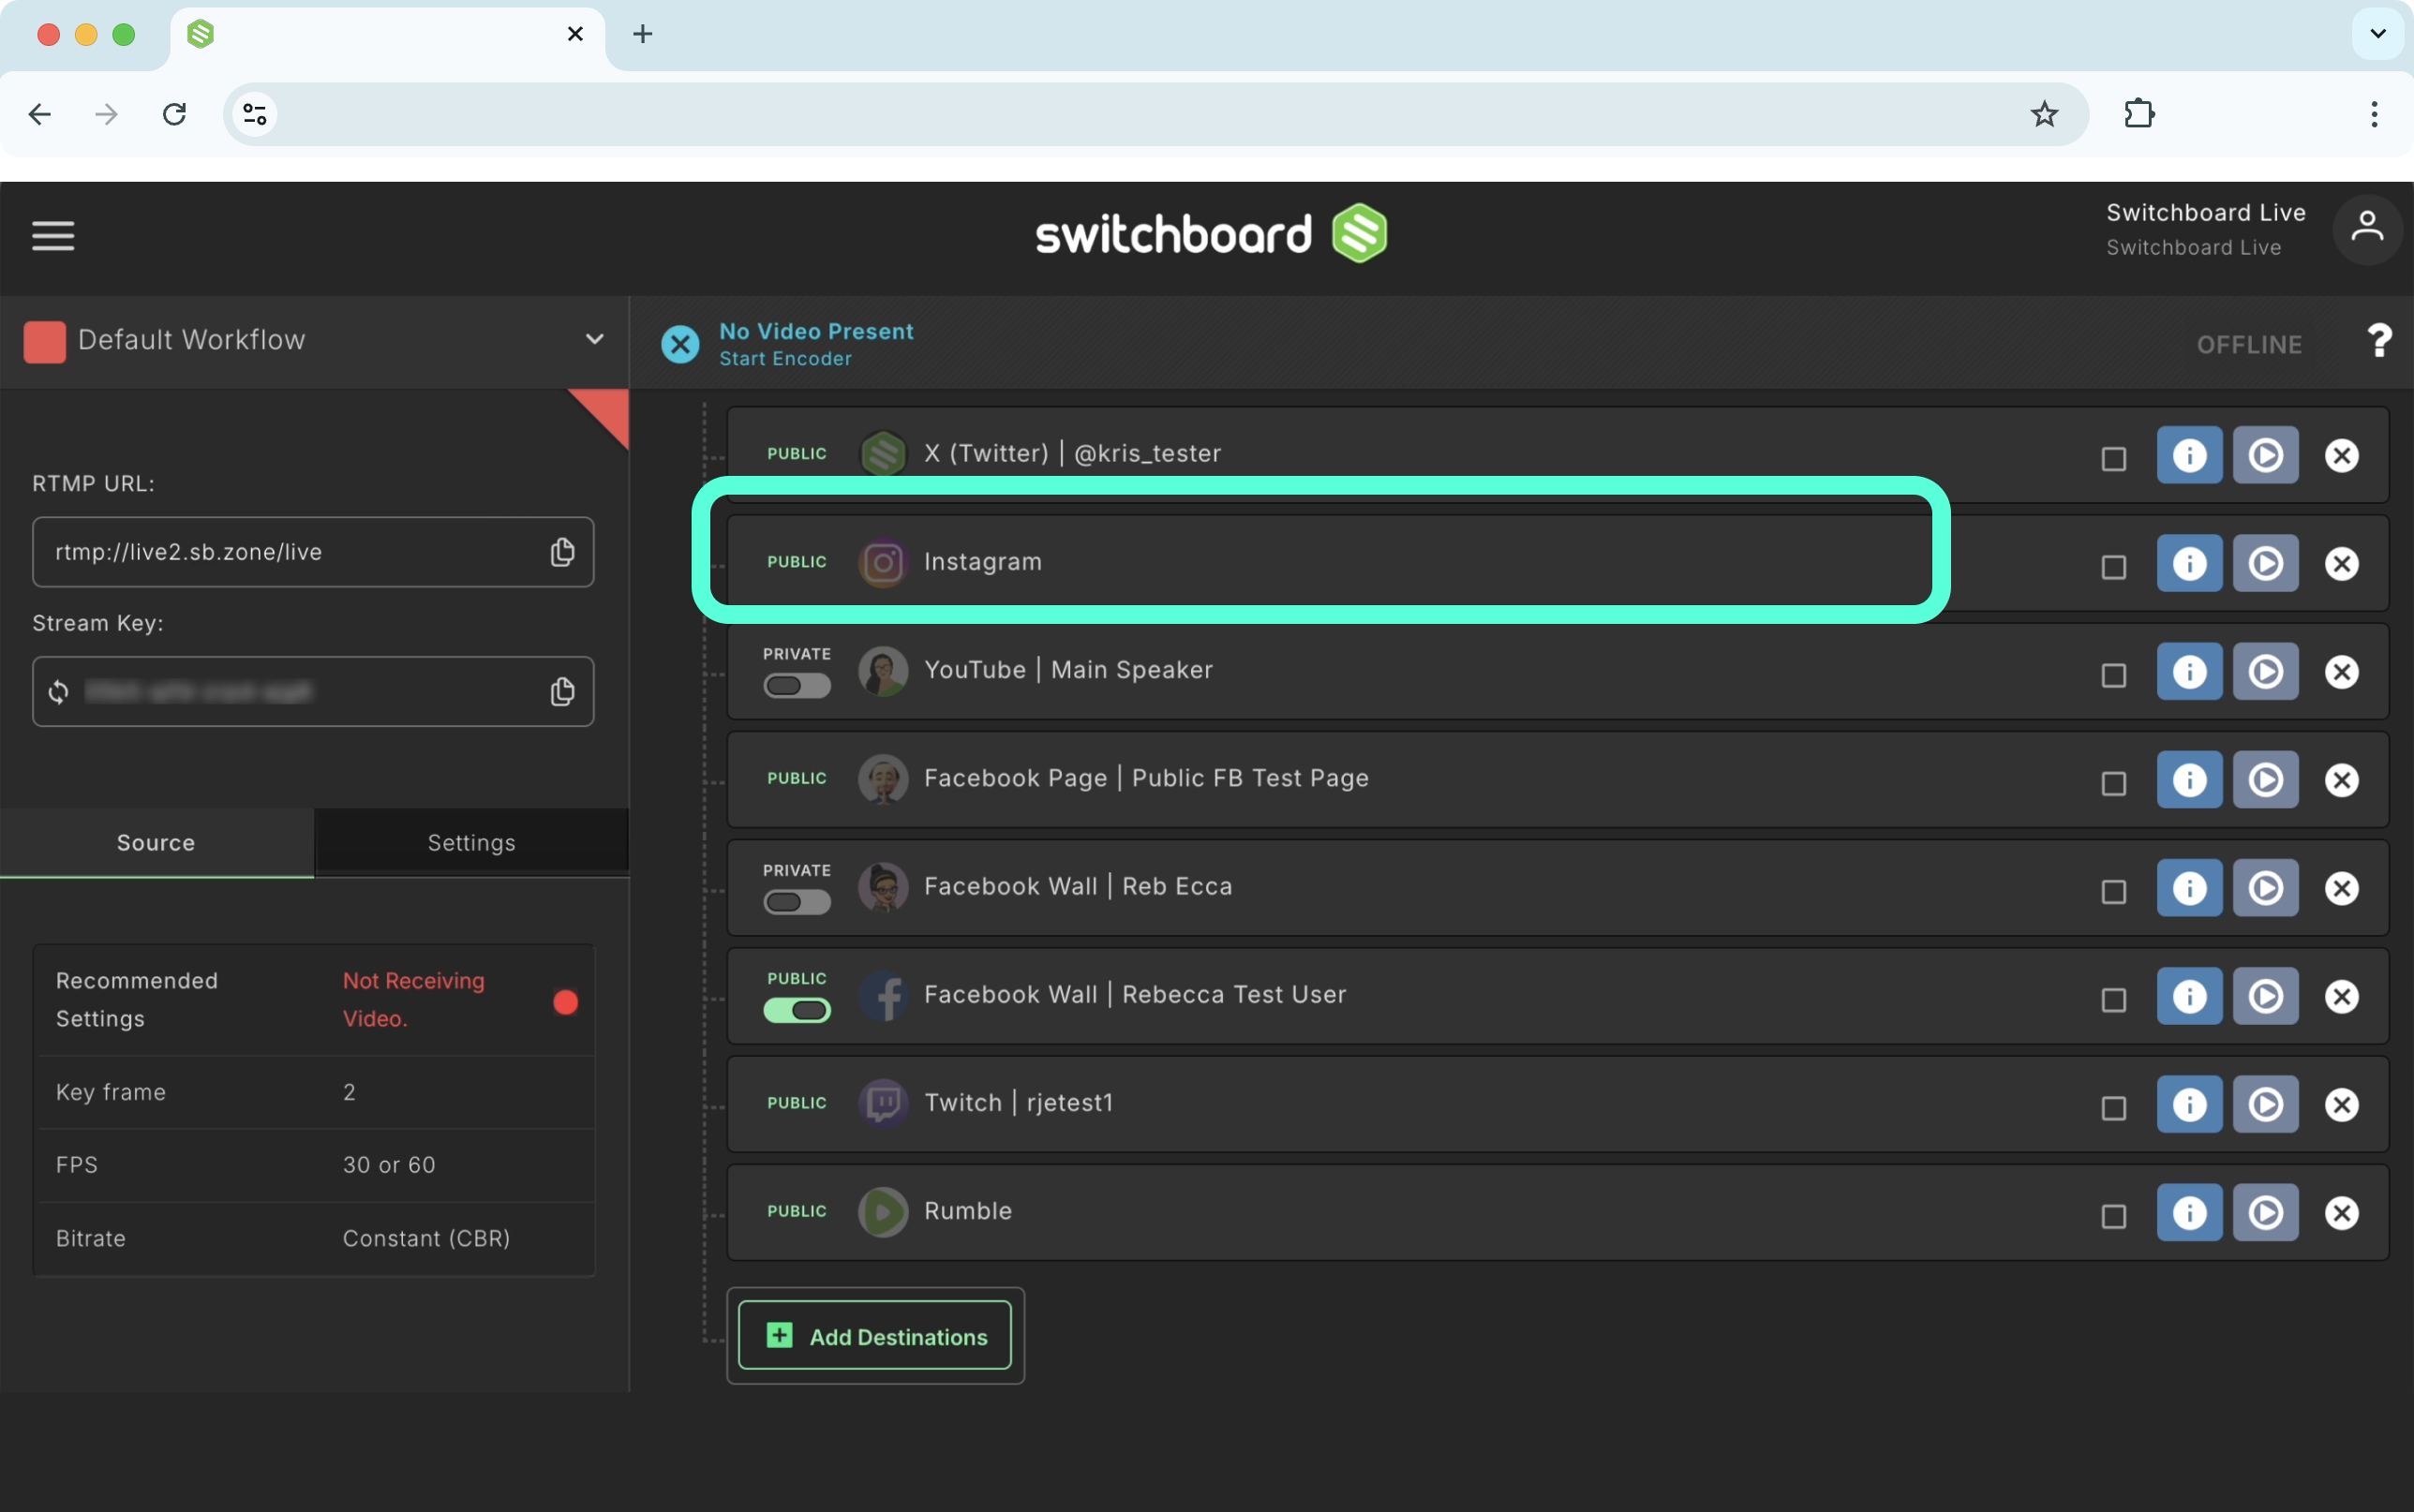Show info for X (Twitter) destination
The height and width of the screenshot is (1512, 2414).
[2189, 455]
